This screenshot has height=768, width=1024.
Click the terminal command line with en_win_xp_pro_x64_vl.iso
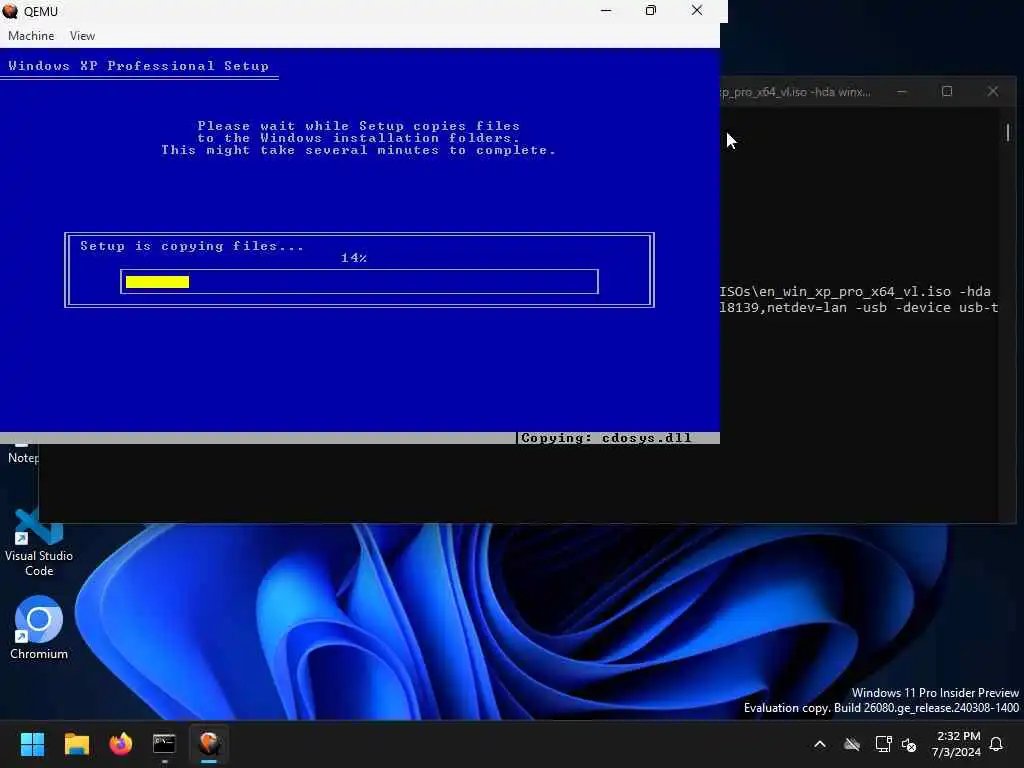pyautogui.click(x=855, y=292)
